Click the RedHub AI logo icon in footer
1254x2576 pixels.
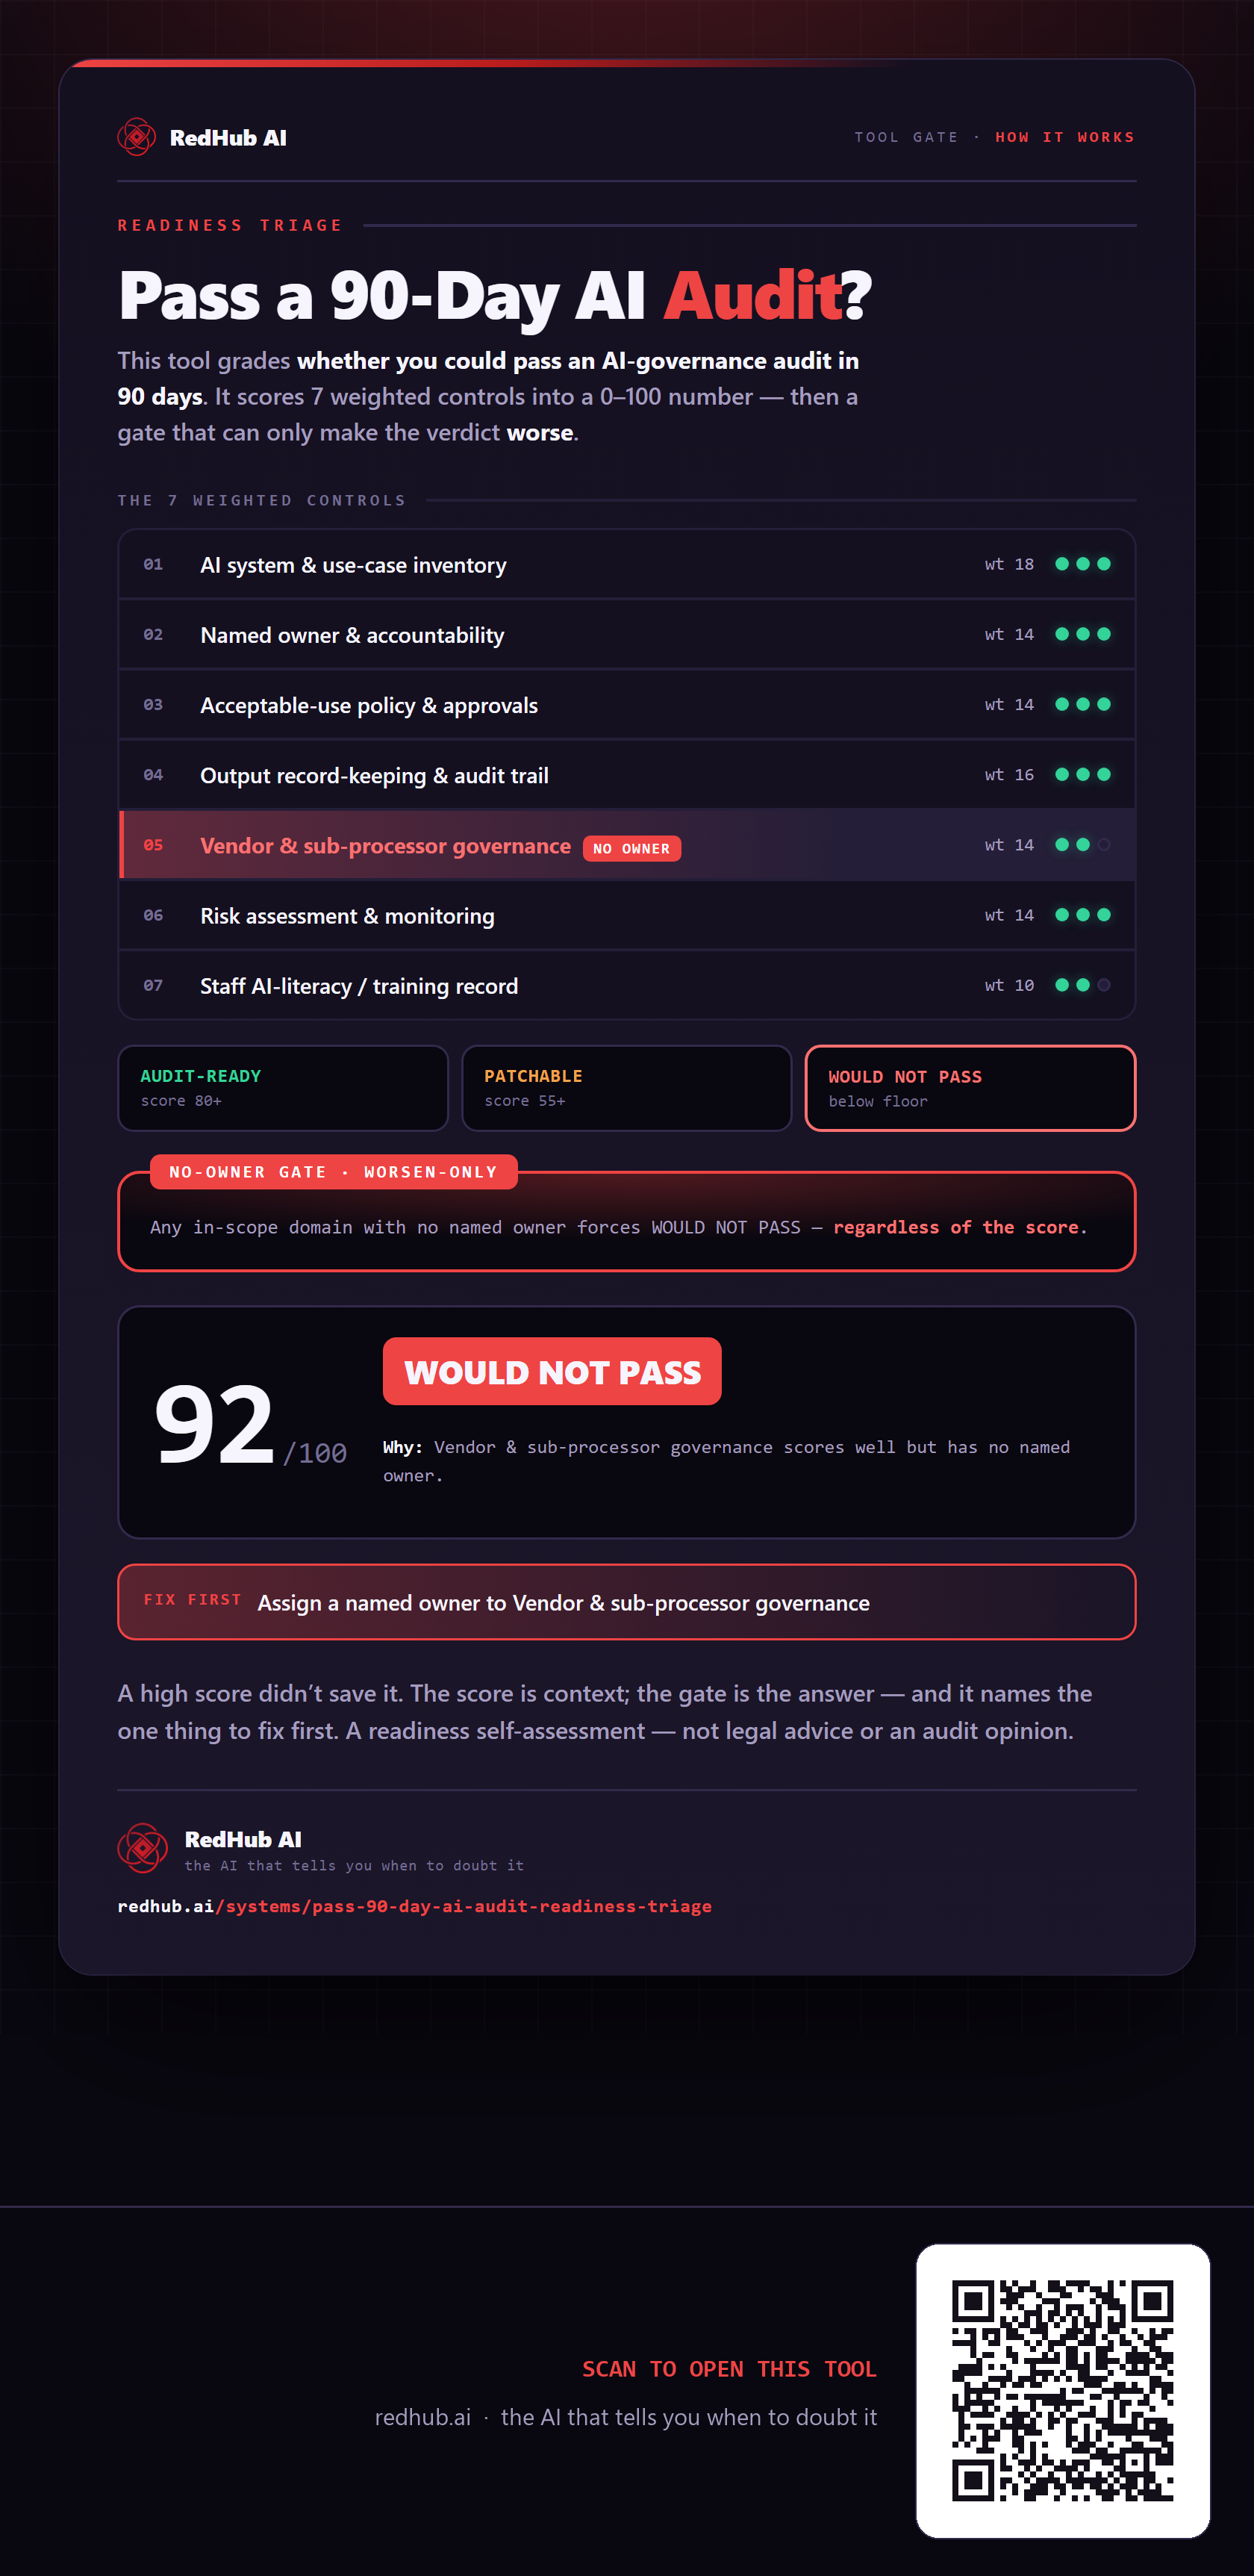click(x=143, y=1848)
